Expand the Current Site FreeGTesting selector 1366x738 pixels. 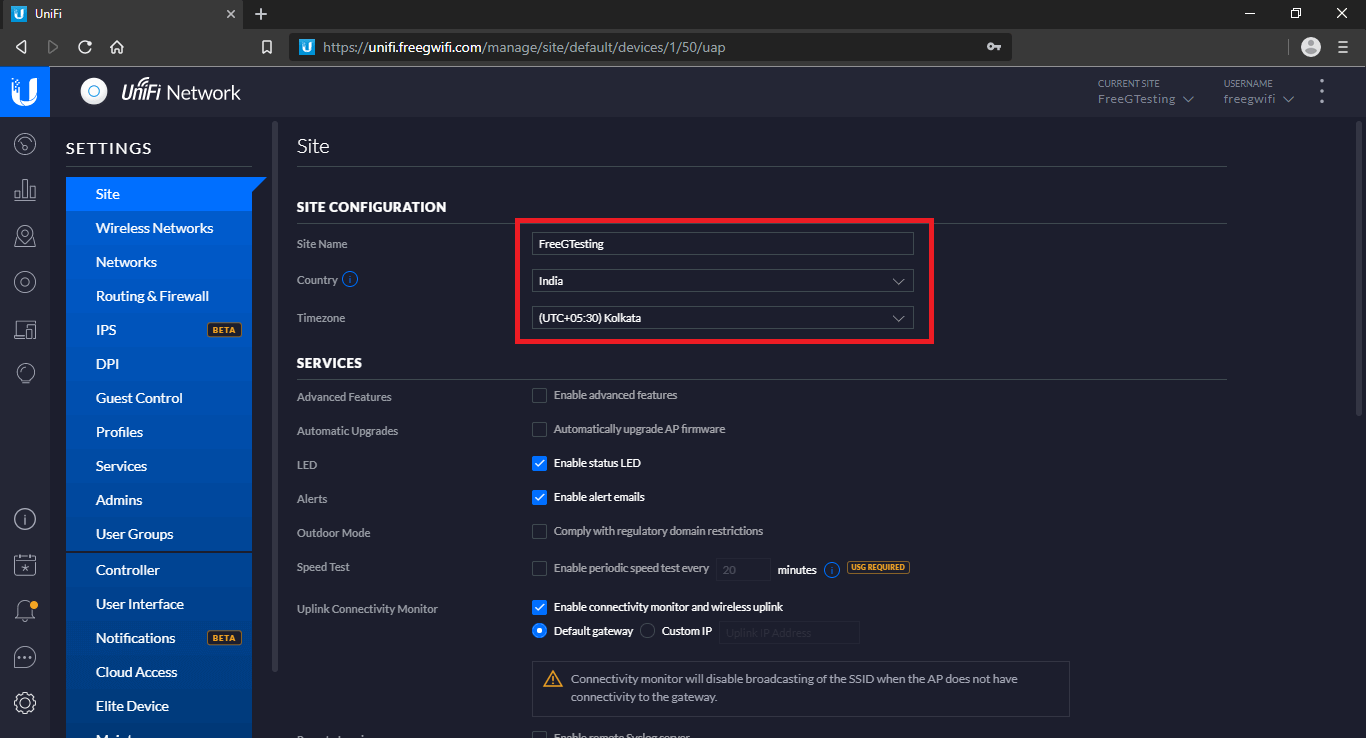tap(1146, 99)
